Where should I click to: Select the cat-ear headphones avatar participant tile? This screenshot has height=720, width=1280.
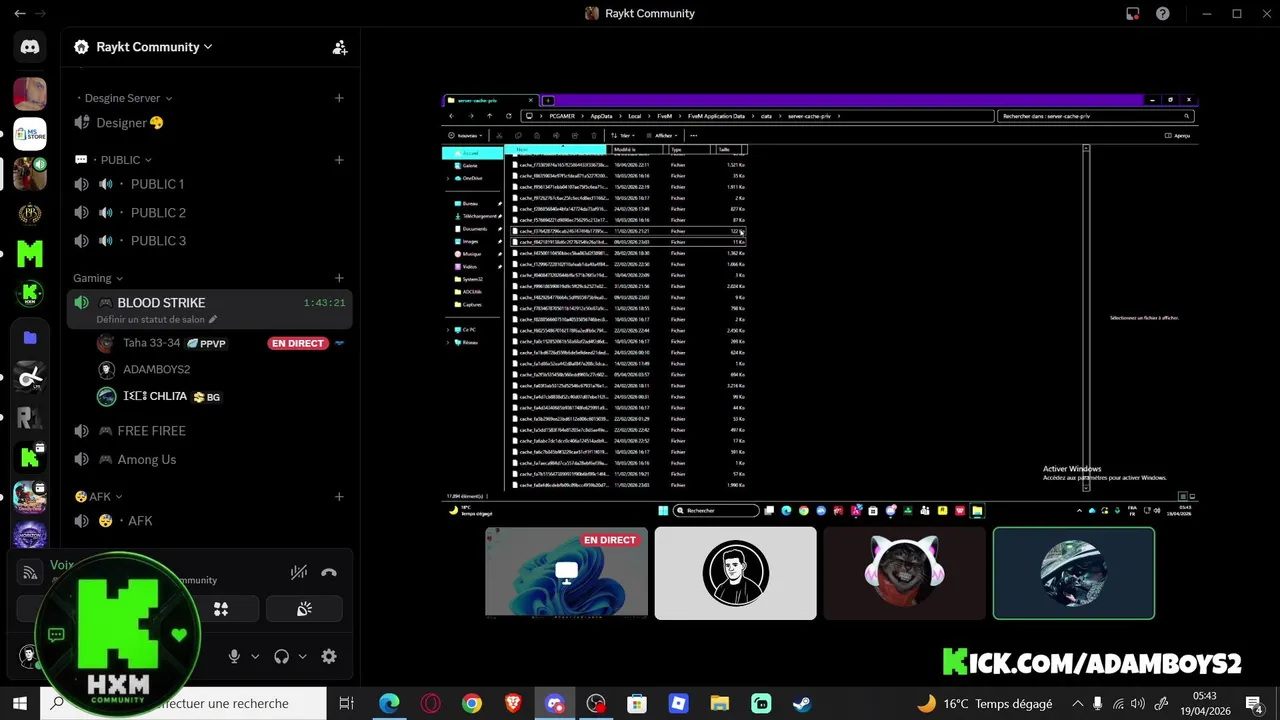[905, 573]
